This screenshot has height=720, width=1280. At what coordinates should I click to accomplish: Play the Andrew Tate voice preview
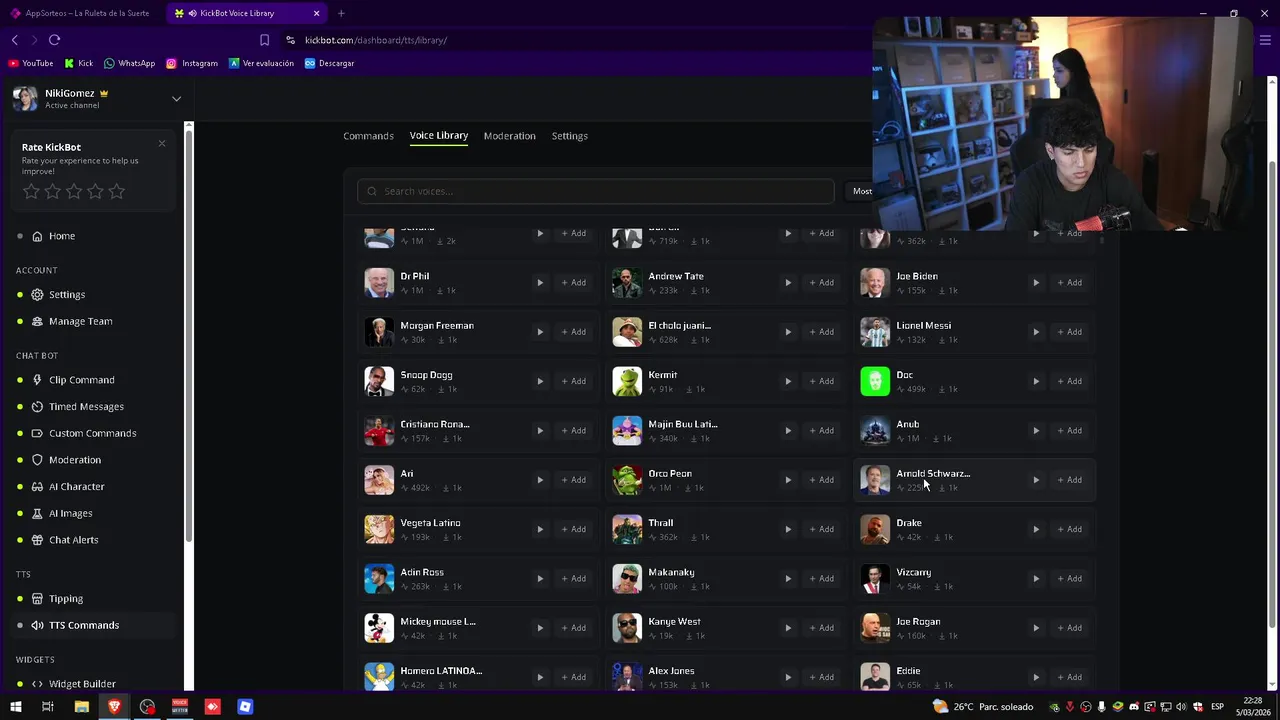(x=788, y=283)
